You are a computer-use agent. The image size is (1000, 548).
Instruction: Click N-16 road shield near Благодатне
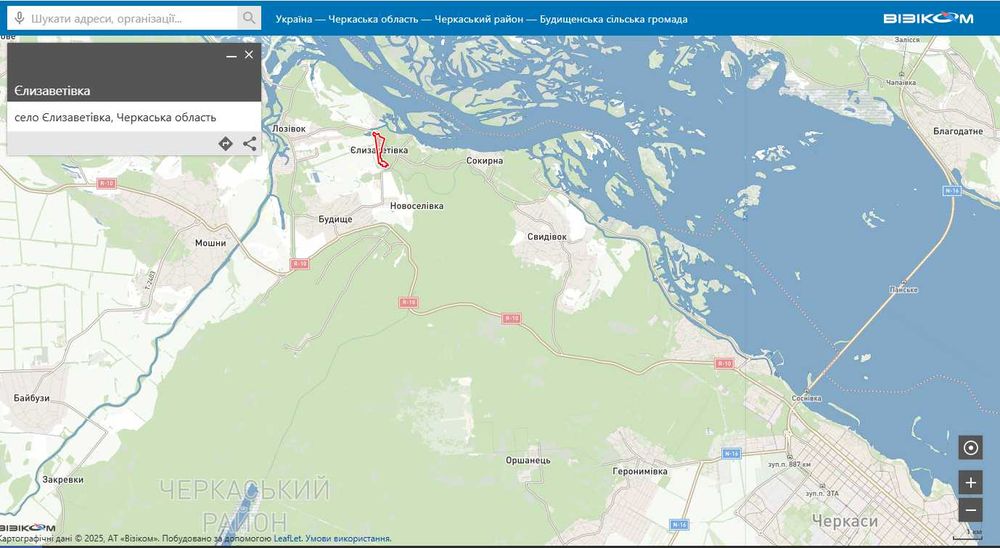point(952,191)
